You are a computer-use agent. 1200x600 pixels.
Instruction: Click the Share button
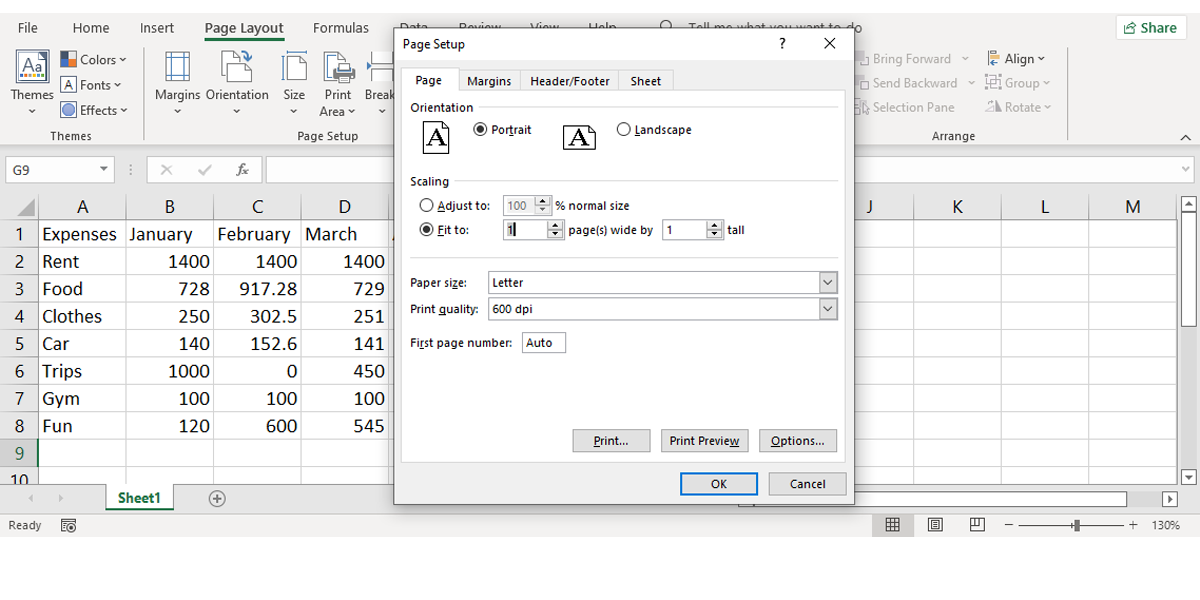pos(1151,28)
